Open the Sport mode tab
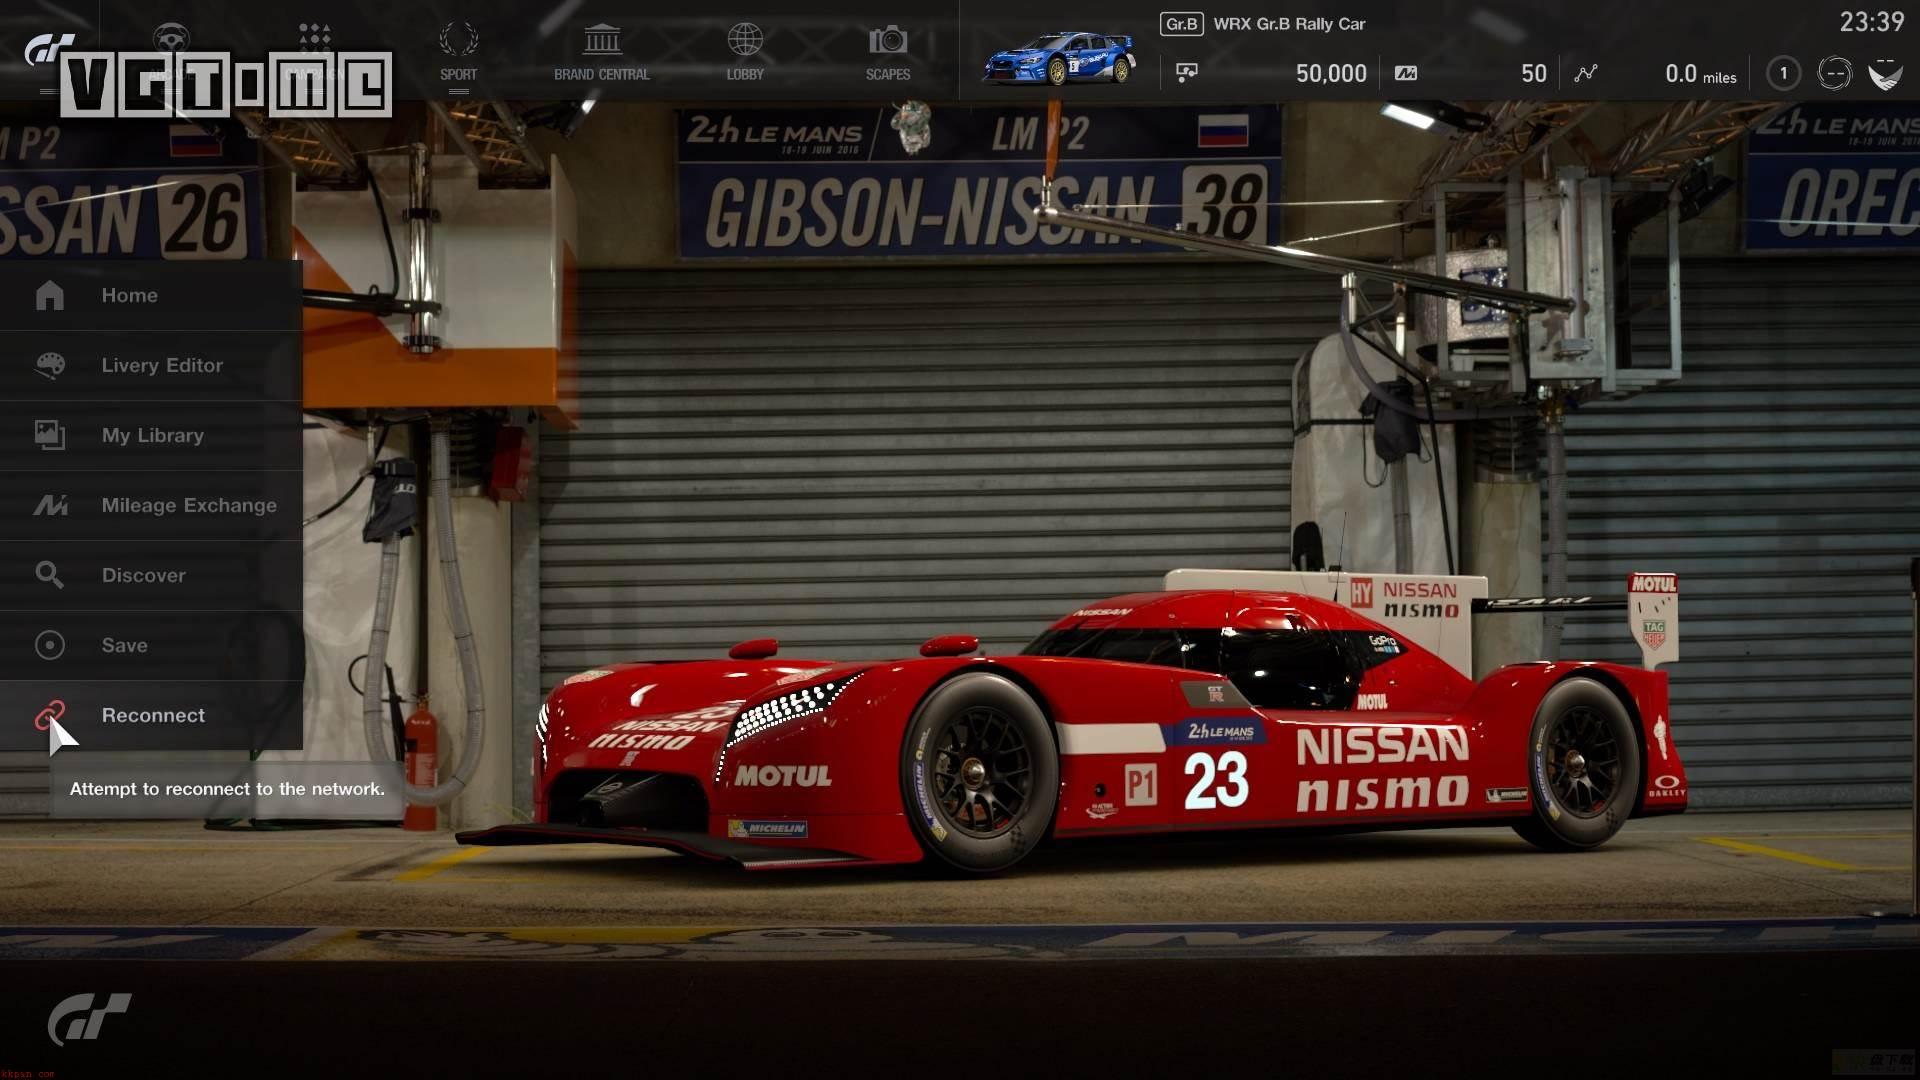Viewport: 1920px width, 1080px height. click(458, 52)
